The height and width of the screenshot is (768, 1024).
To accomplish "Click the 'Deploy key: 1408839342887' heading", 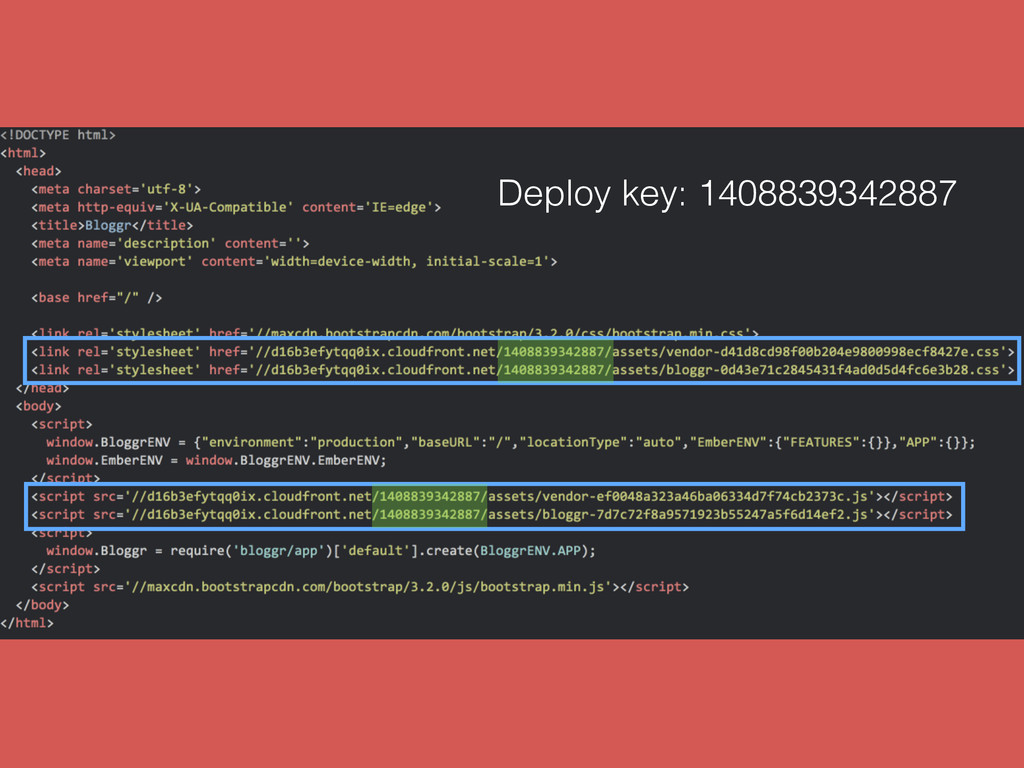I will (x=727, y=194).
